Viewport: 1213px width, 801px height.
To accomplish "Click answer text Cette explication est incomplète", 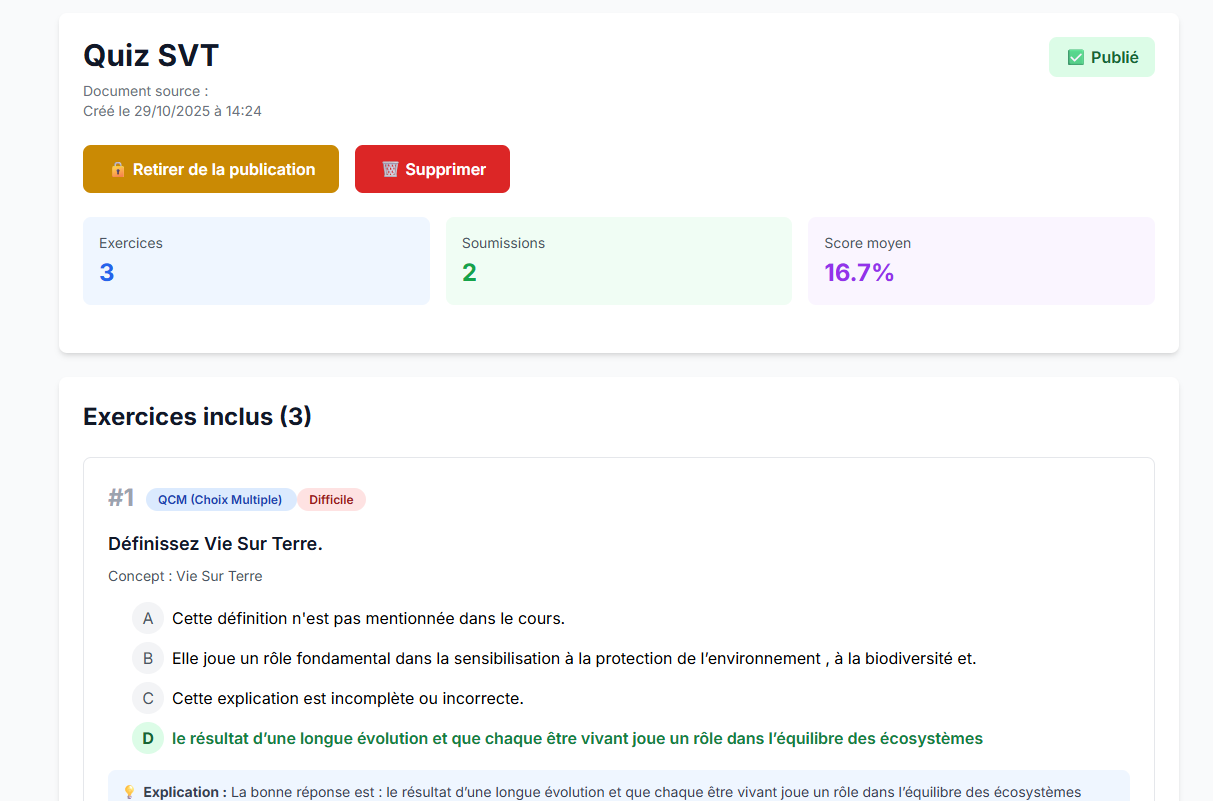I will tap(348, 698).
